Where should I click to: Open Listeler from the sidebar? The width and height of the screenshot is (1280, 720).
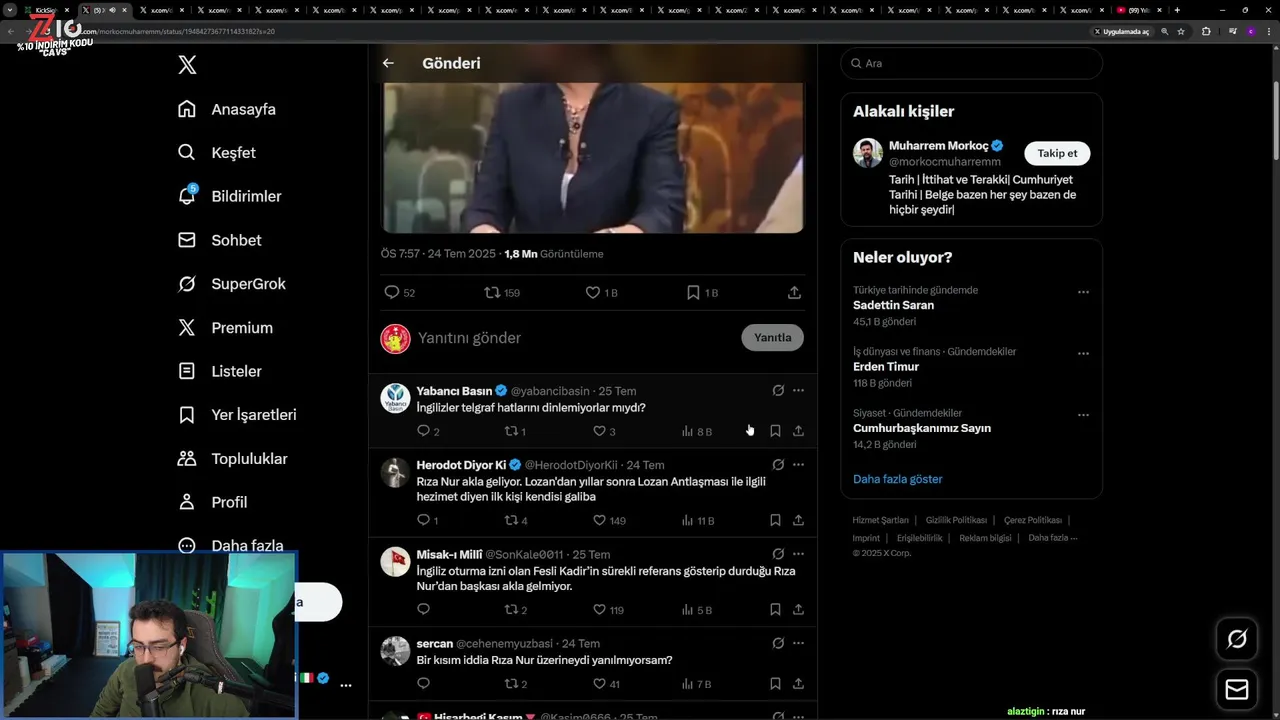tap(219, 371)
